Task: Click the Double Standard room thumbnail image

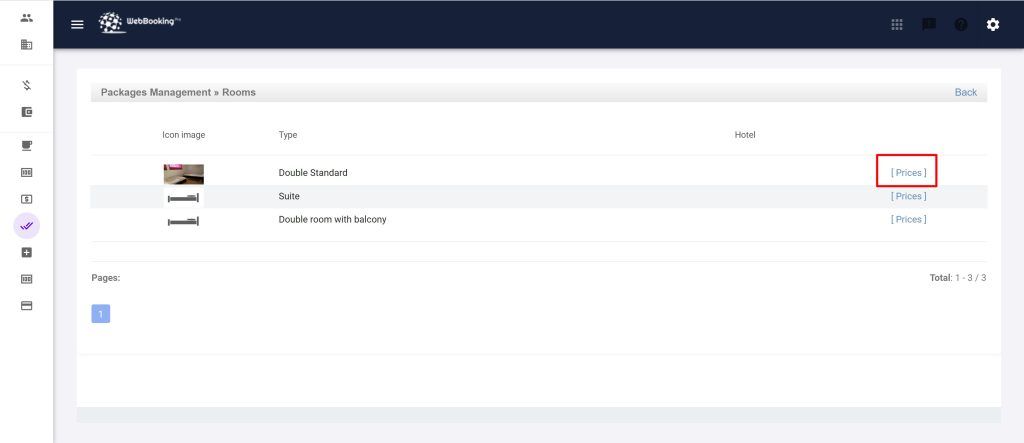Action: (184, 174)
